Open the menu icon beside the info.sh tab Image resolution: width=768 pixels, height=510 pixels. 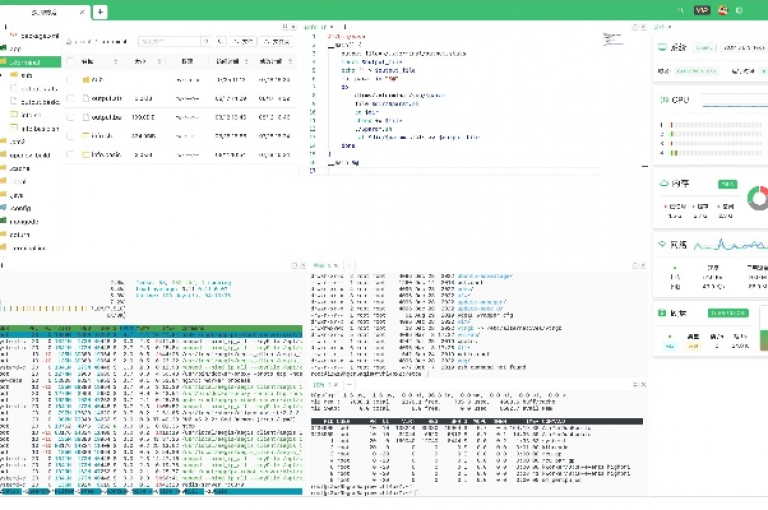345,27
